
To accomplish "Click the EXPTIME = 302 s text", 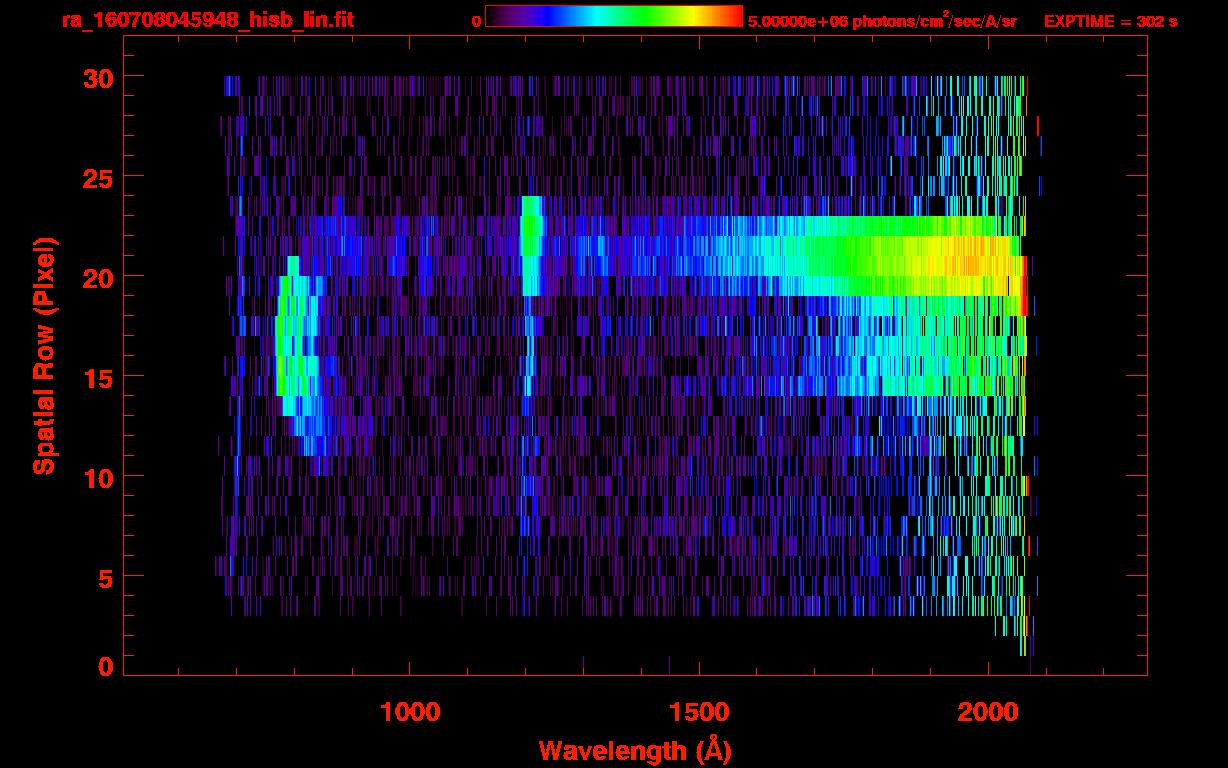I will pos(1110,21).
